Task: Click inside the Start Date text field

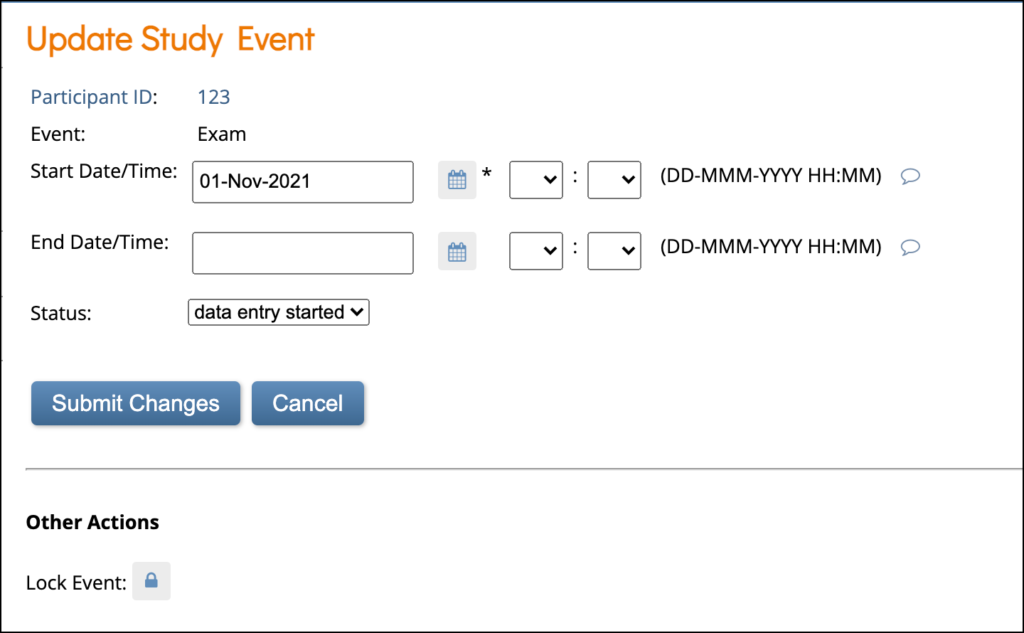Action: [302, 181]
